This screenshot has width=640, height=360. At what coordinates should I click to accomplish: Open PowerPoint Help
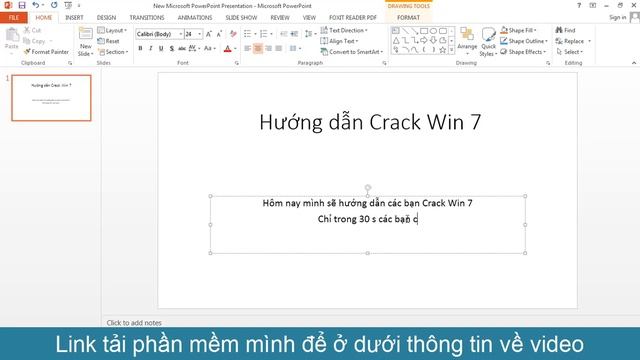point(579,5)
